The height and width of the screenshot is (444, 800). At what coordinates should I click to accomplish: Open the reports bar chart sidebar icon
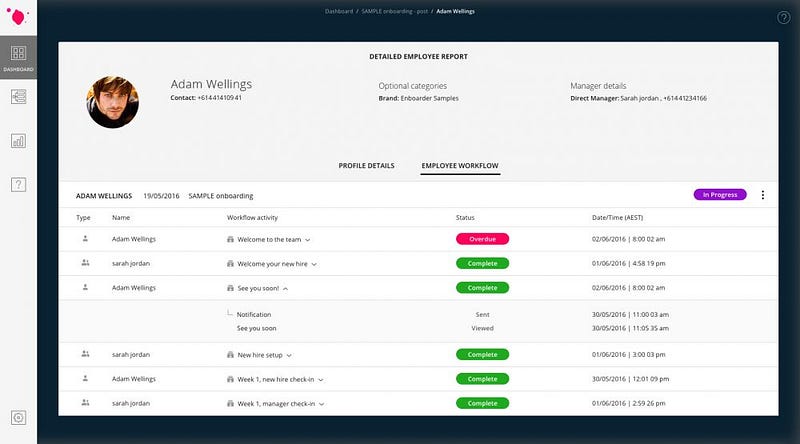[x=18, y=141]
